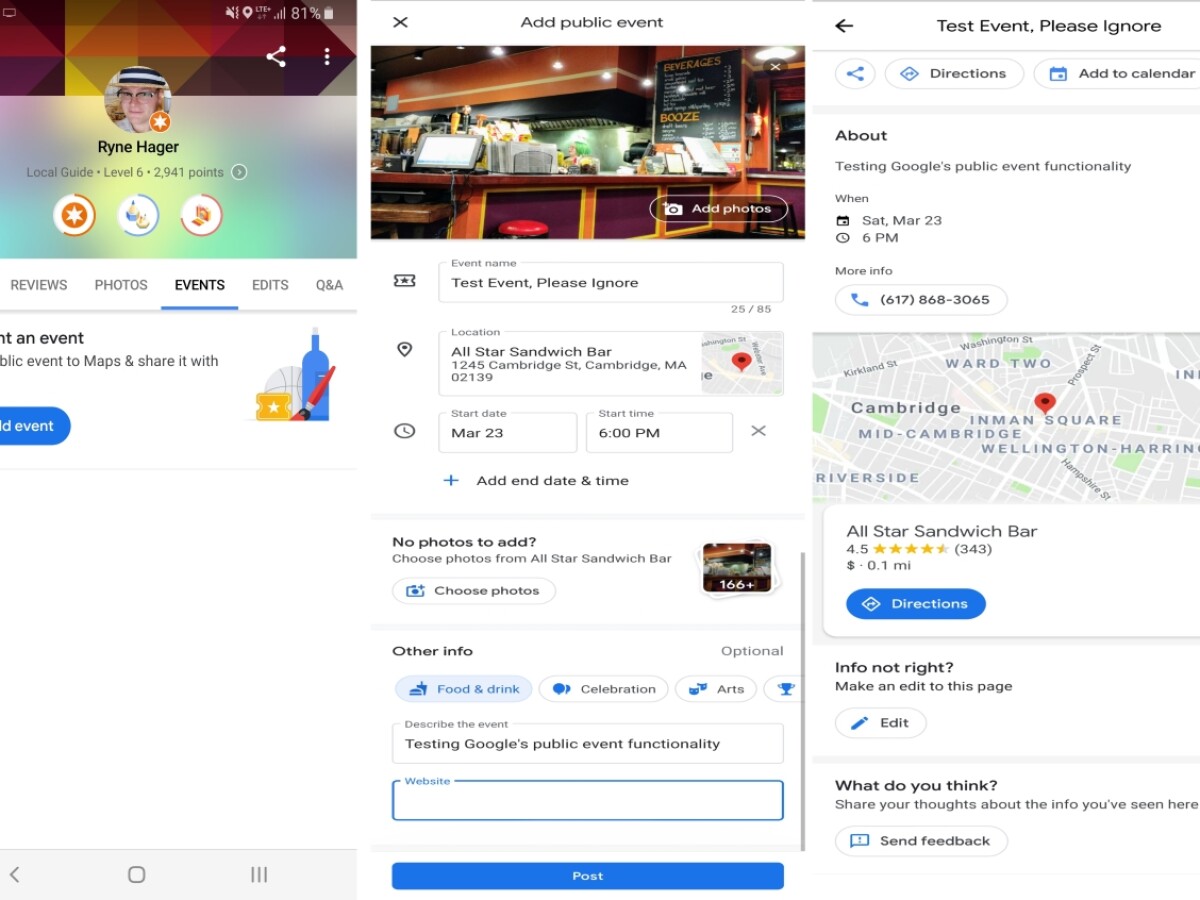Tap the top Directions chip

click(954, 73)
